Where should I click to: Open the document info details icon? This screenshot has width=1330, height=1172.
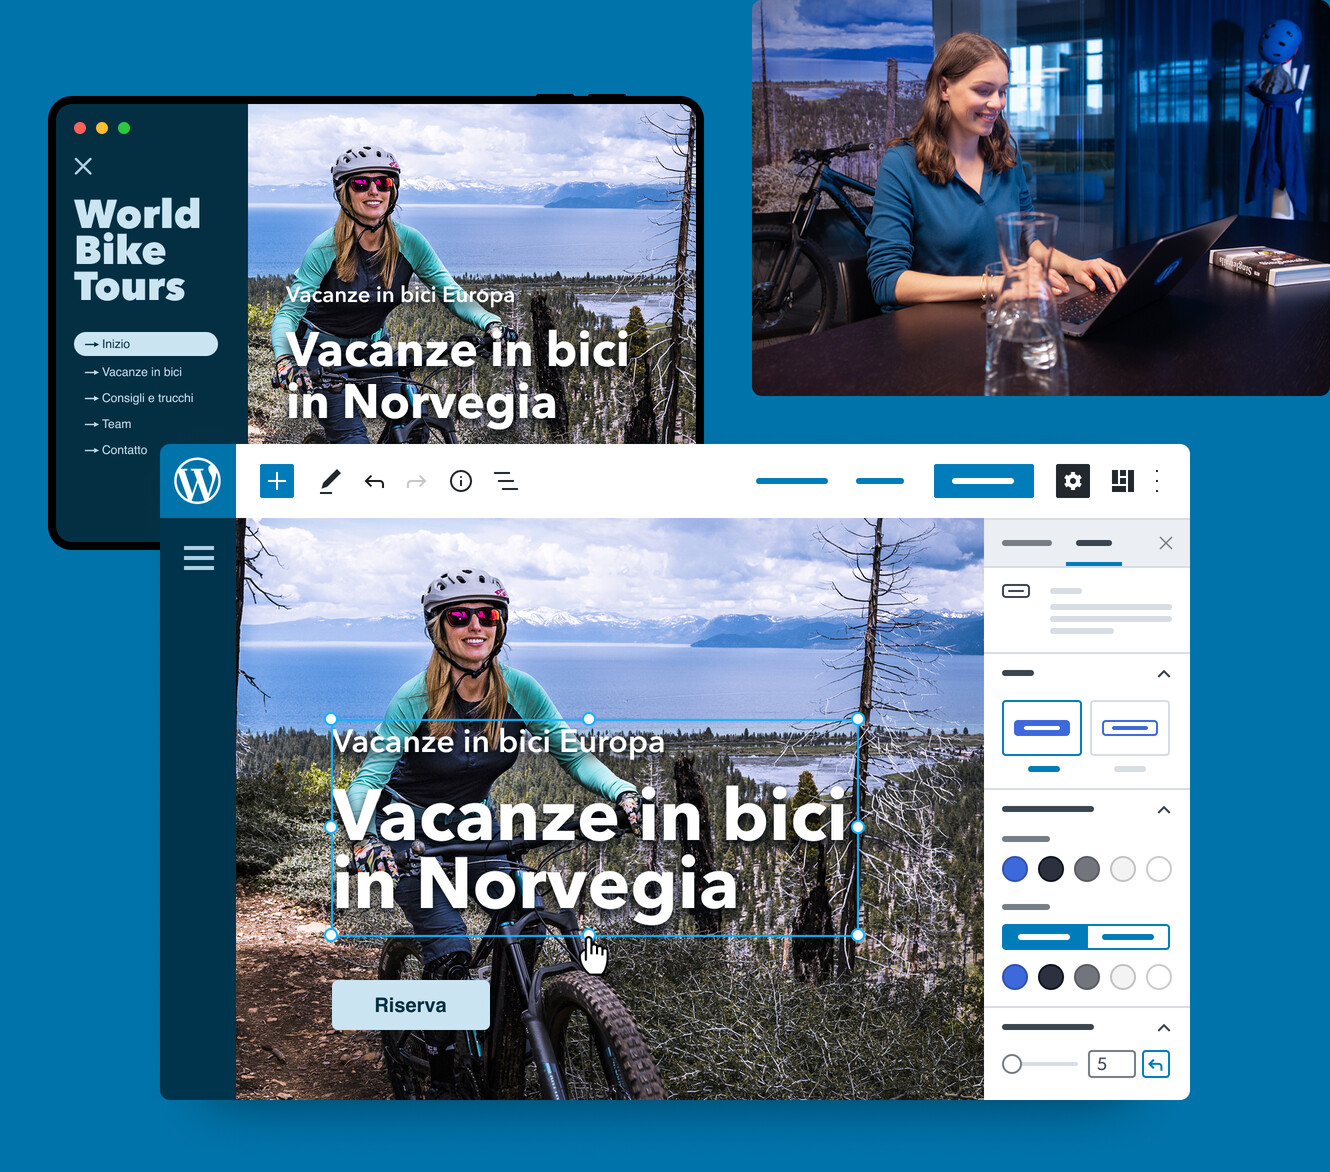point(461,481)
